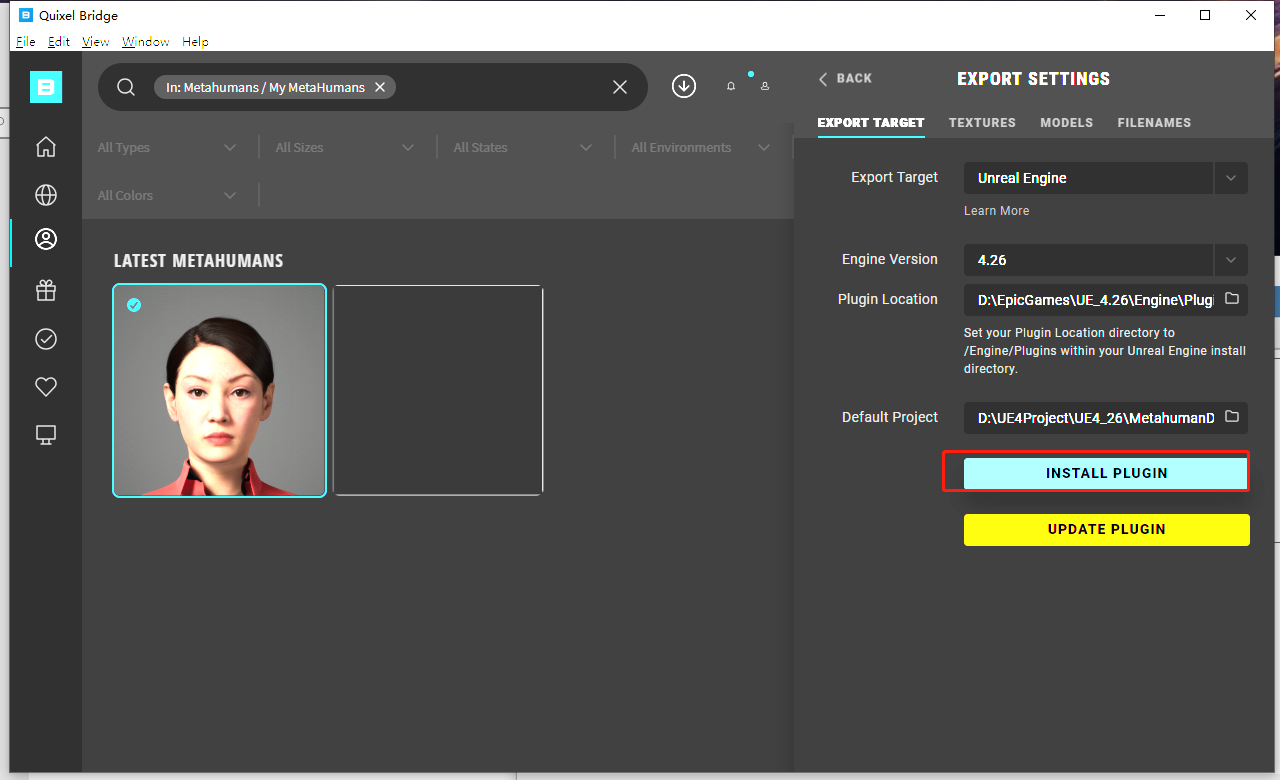The height and width of the screenshot is (780, 1280).
Task: Switch to the Textures tab
Action: pos(982,123)
